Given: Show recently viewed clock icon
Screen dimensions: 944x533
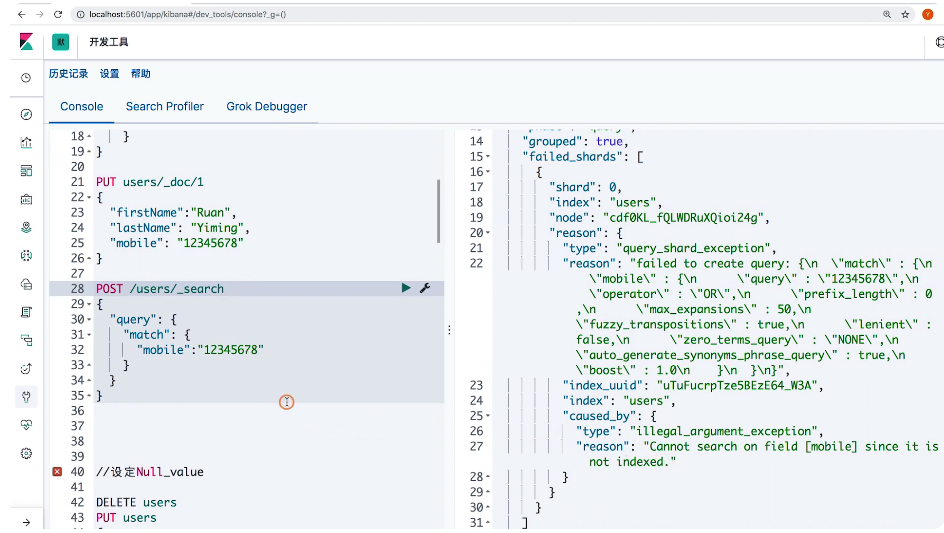Looking at the screenshot, I should click(26, 78).
